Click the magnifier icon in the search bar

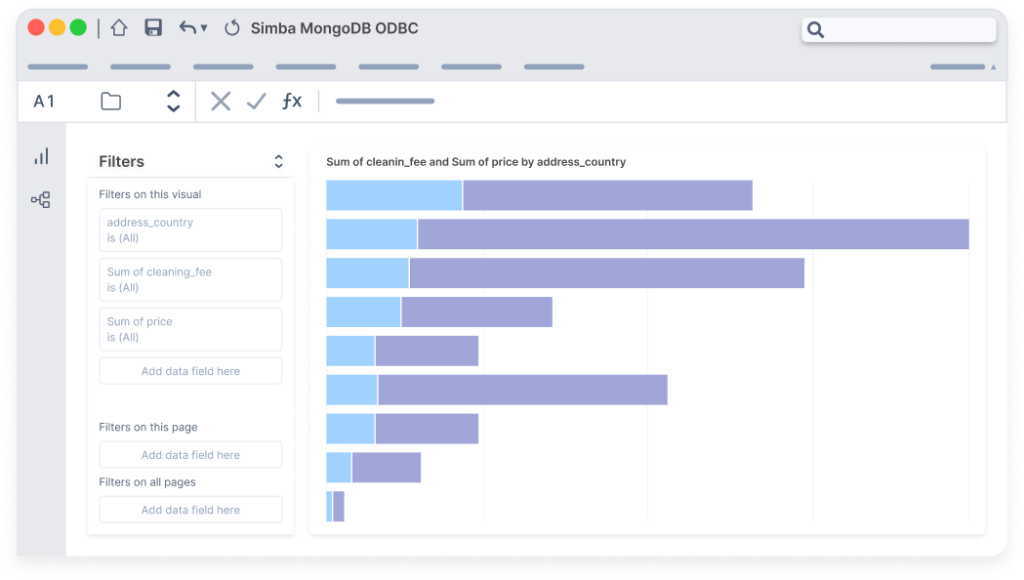[x=815, y=30]
